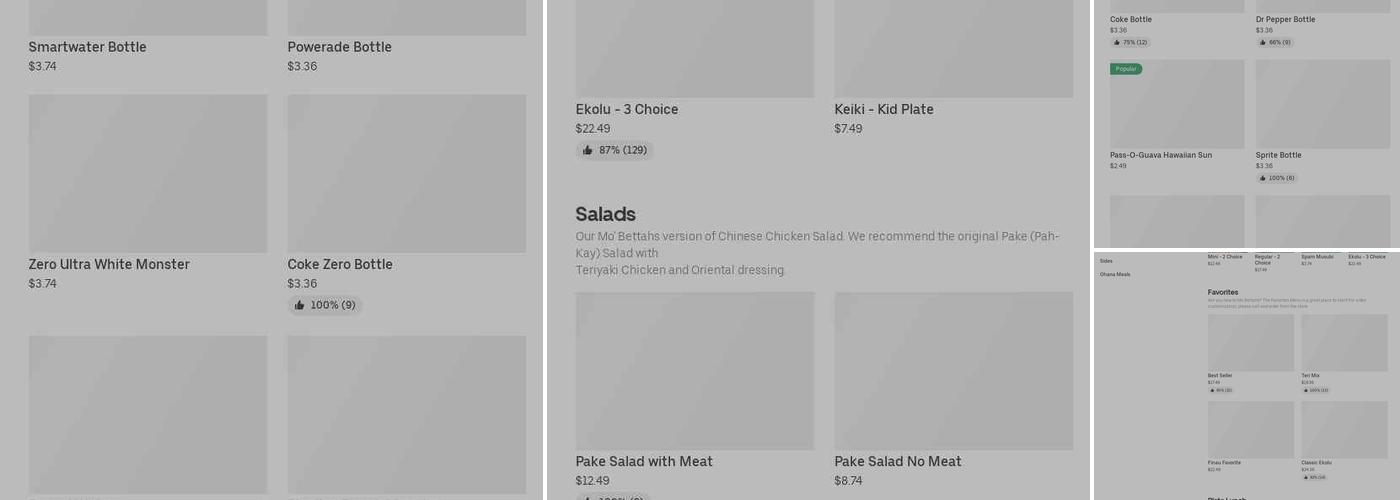Click thumbs-up icon under Best Seller

tap(1211, 390)
